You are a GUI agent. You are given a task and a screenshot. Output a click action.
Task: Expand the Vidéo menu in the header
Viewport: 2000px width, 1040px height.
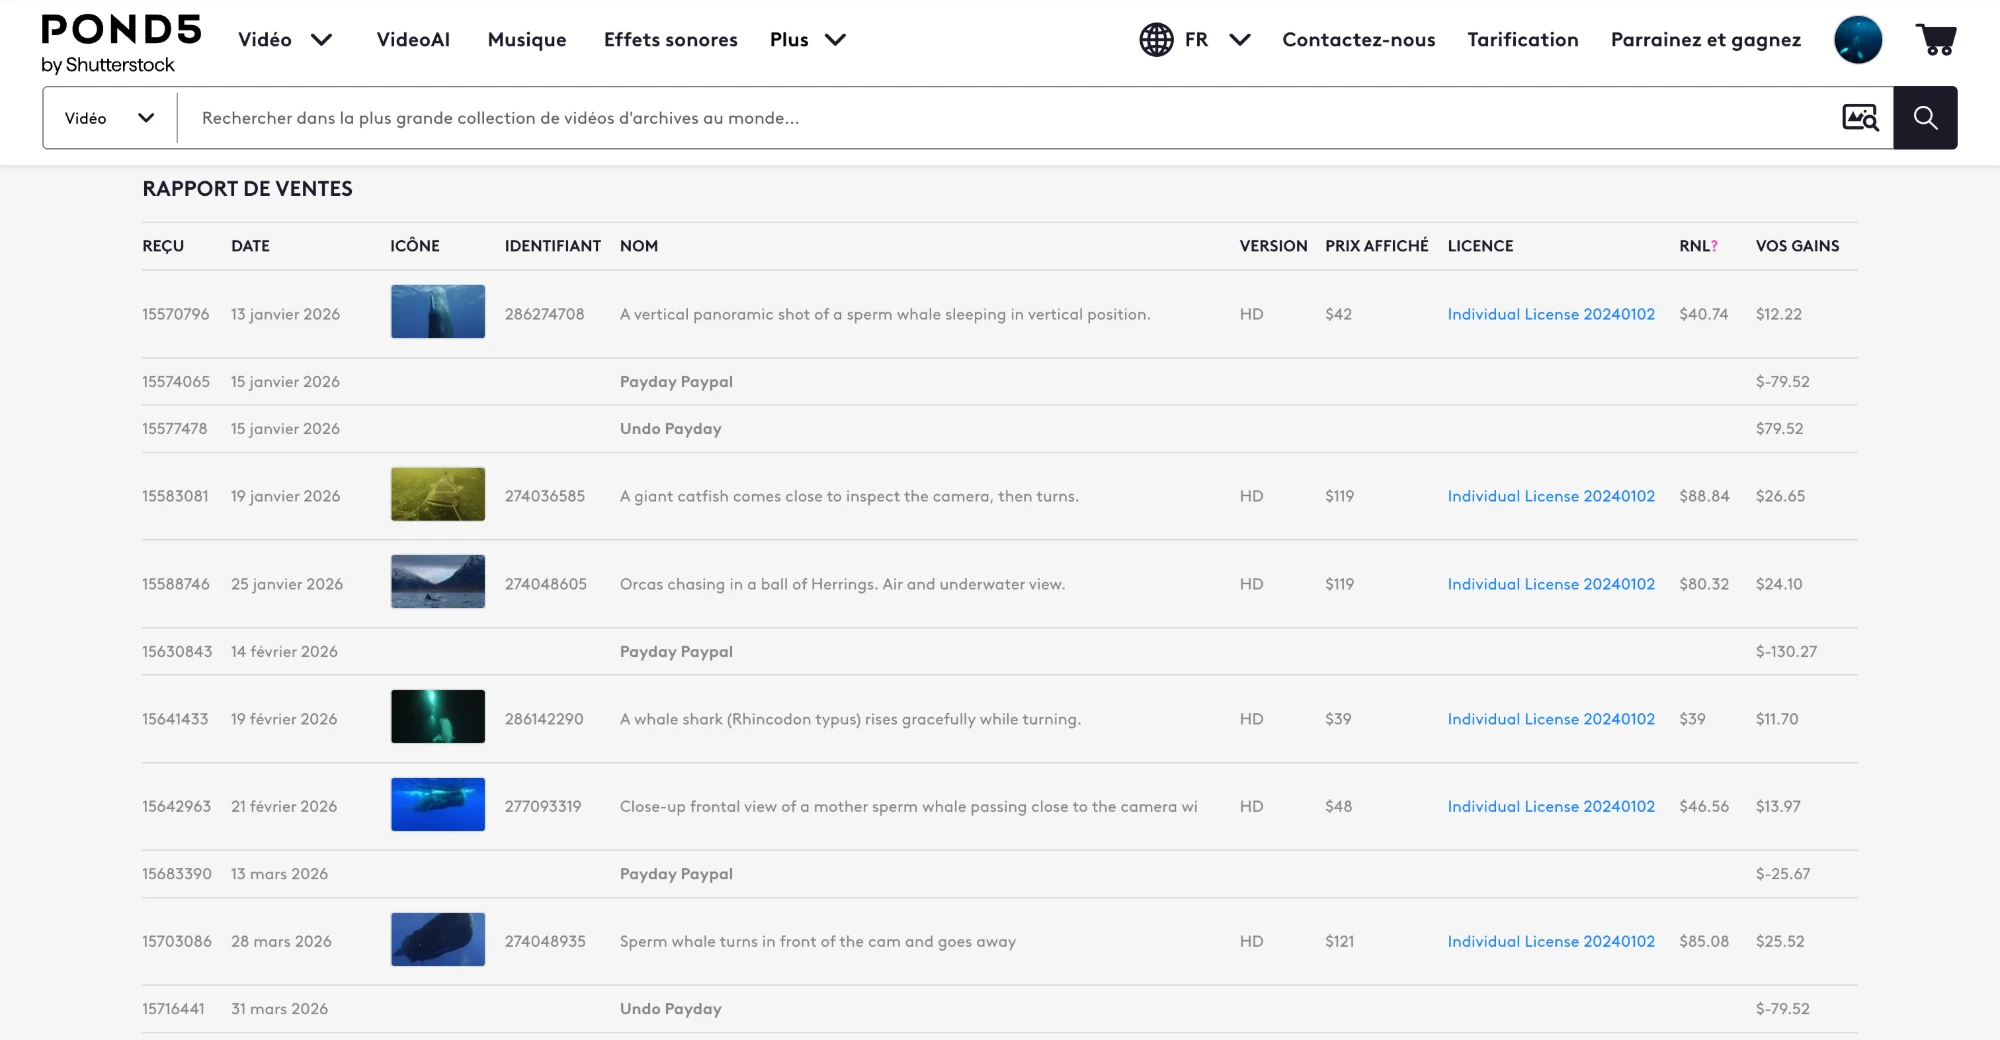tap(285, 40)
